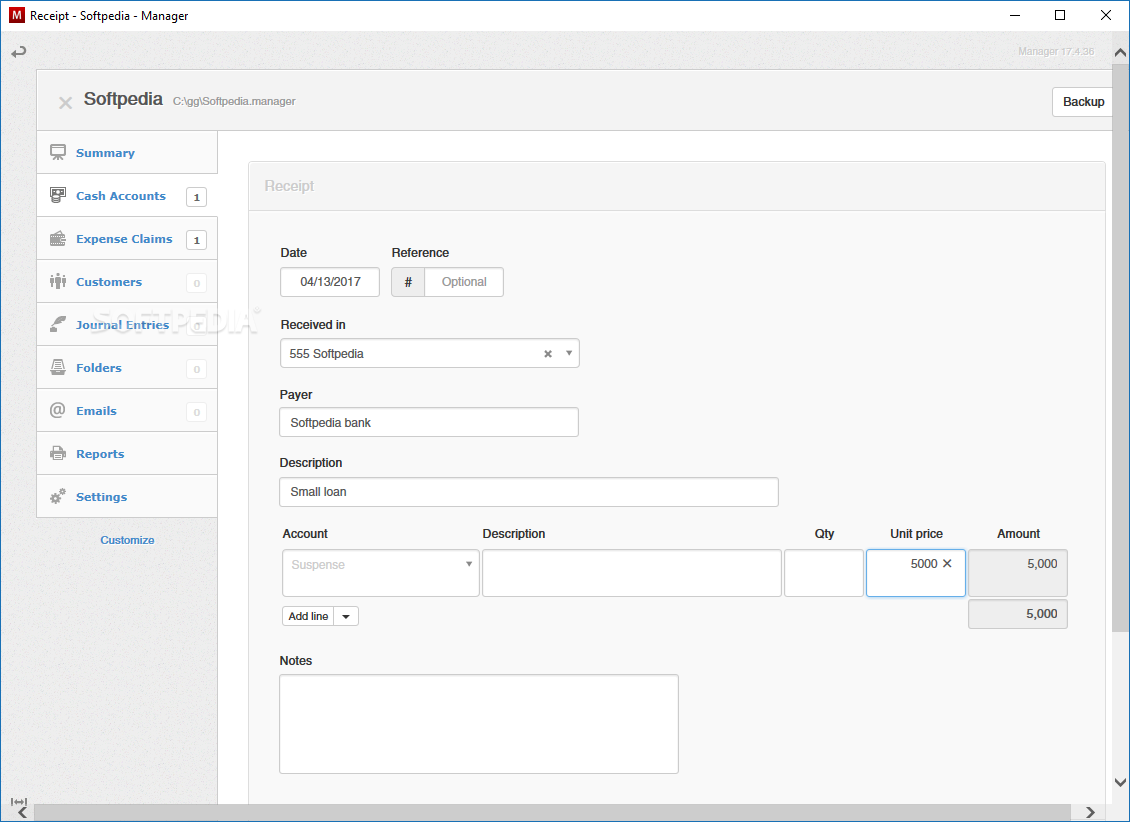Click the Customers count badge 0
This screenshot has height=822, width=1130.
[x=196, y=283]
